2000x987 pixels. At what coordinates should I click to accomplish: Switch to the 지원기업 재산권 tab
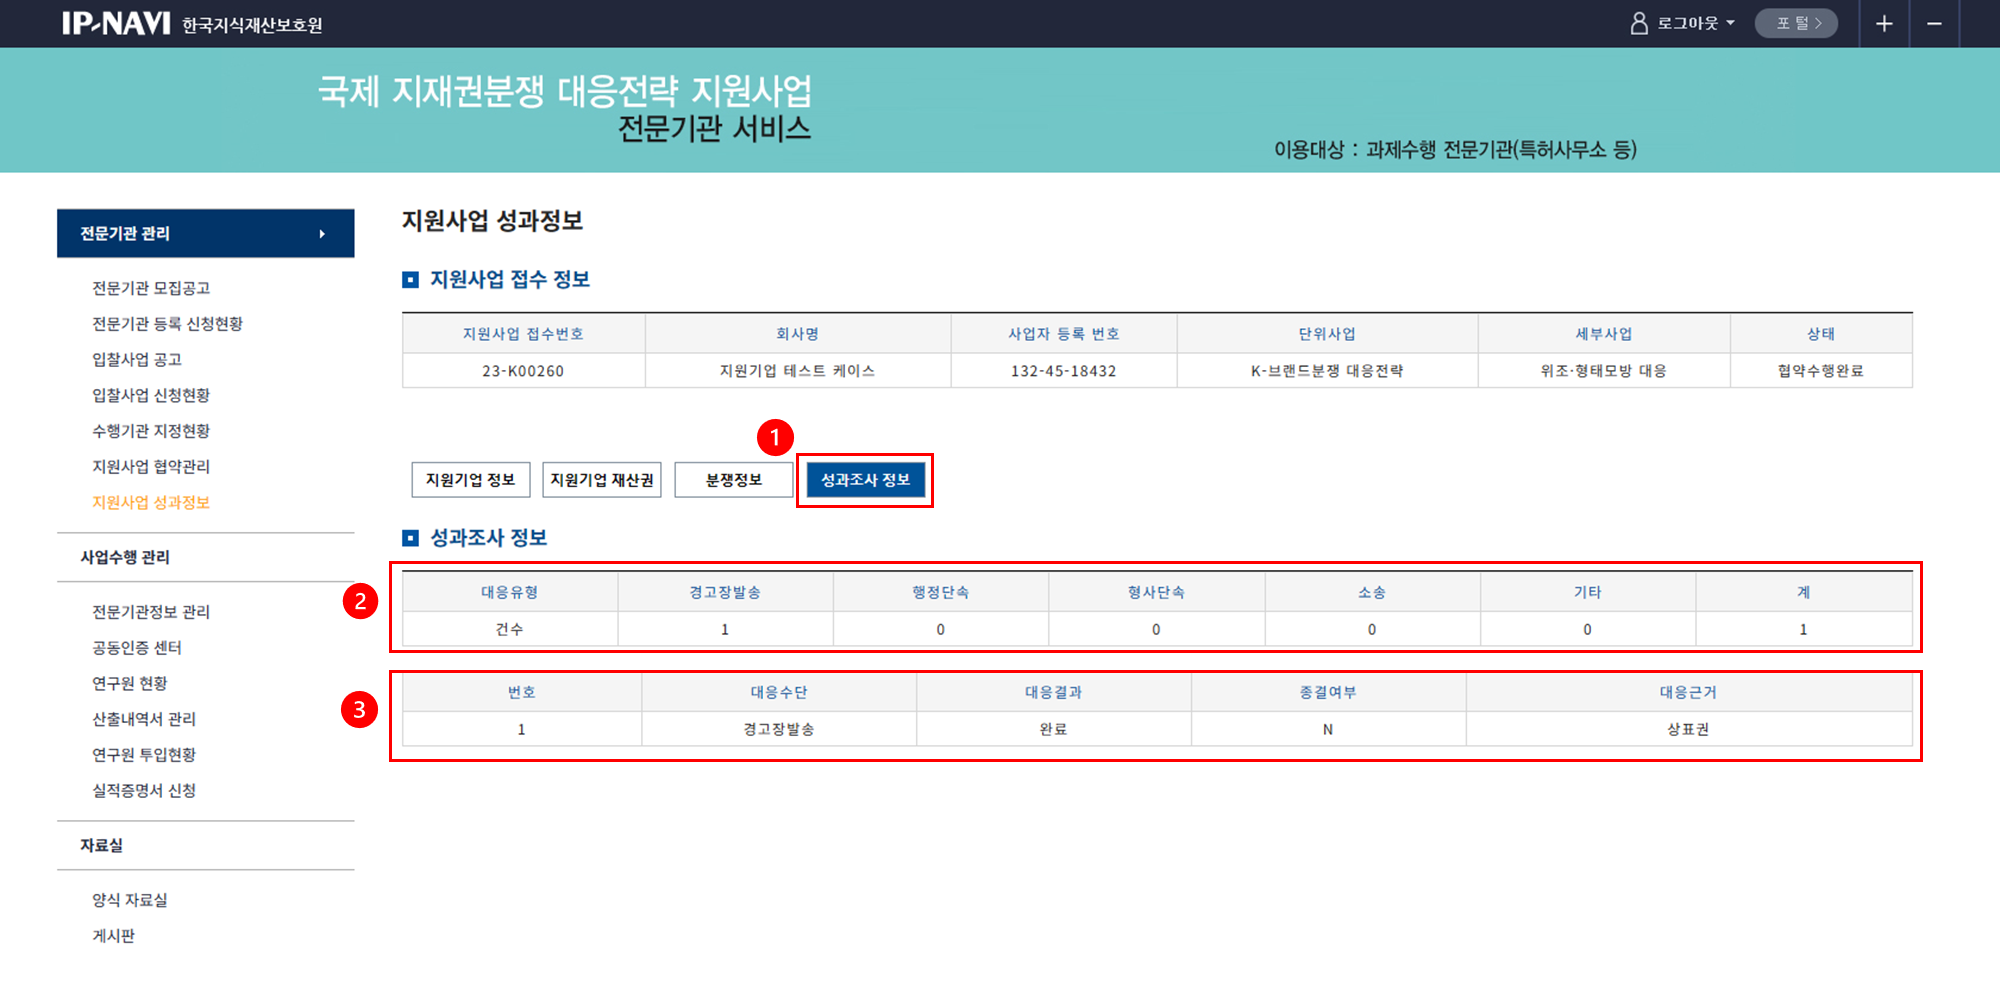coord(602,480)
